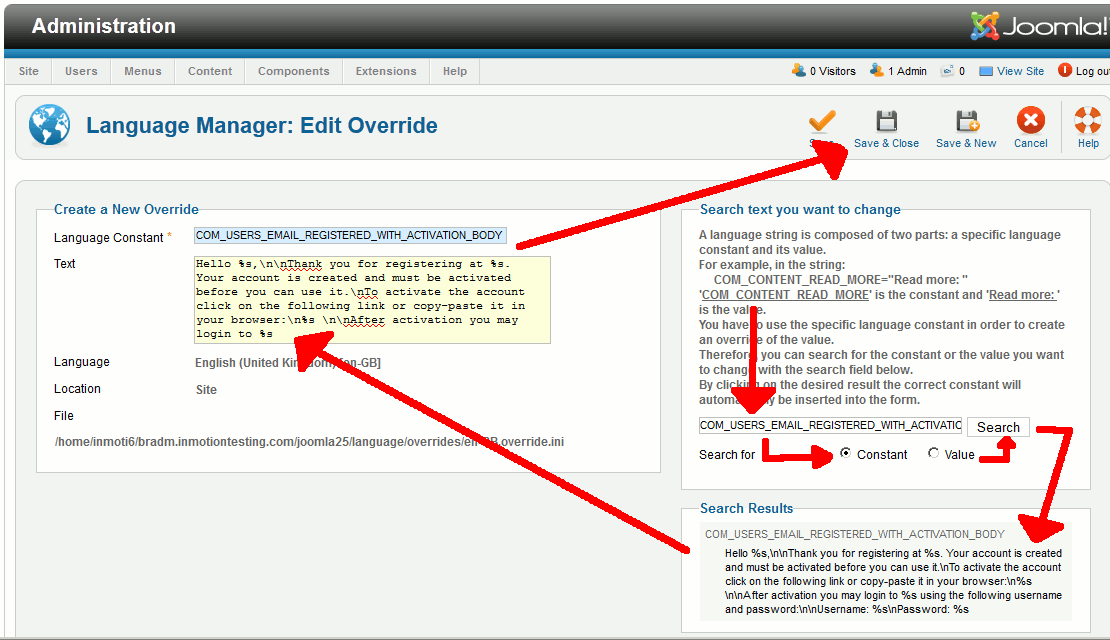This screenshot has height=640, width=1110.
Task: Click the search result message body text
Action: click(893, 581)
